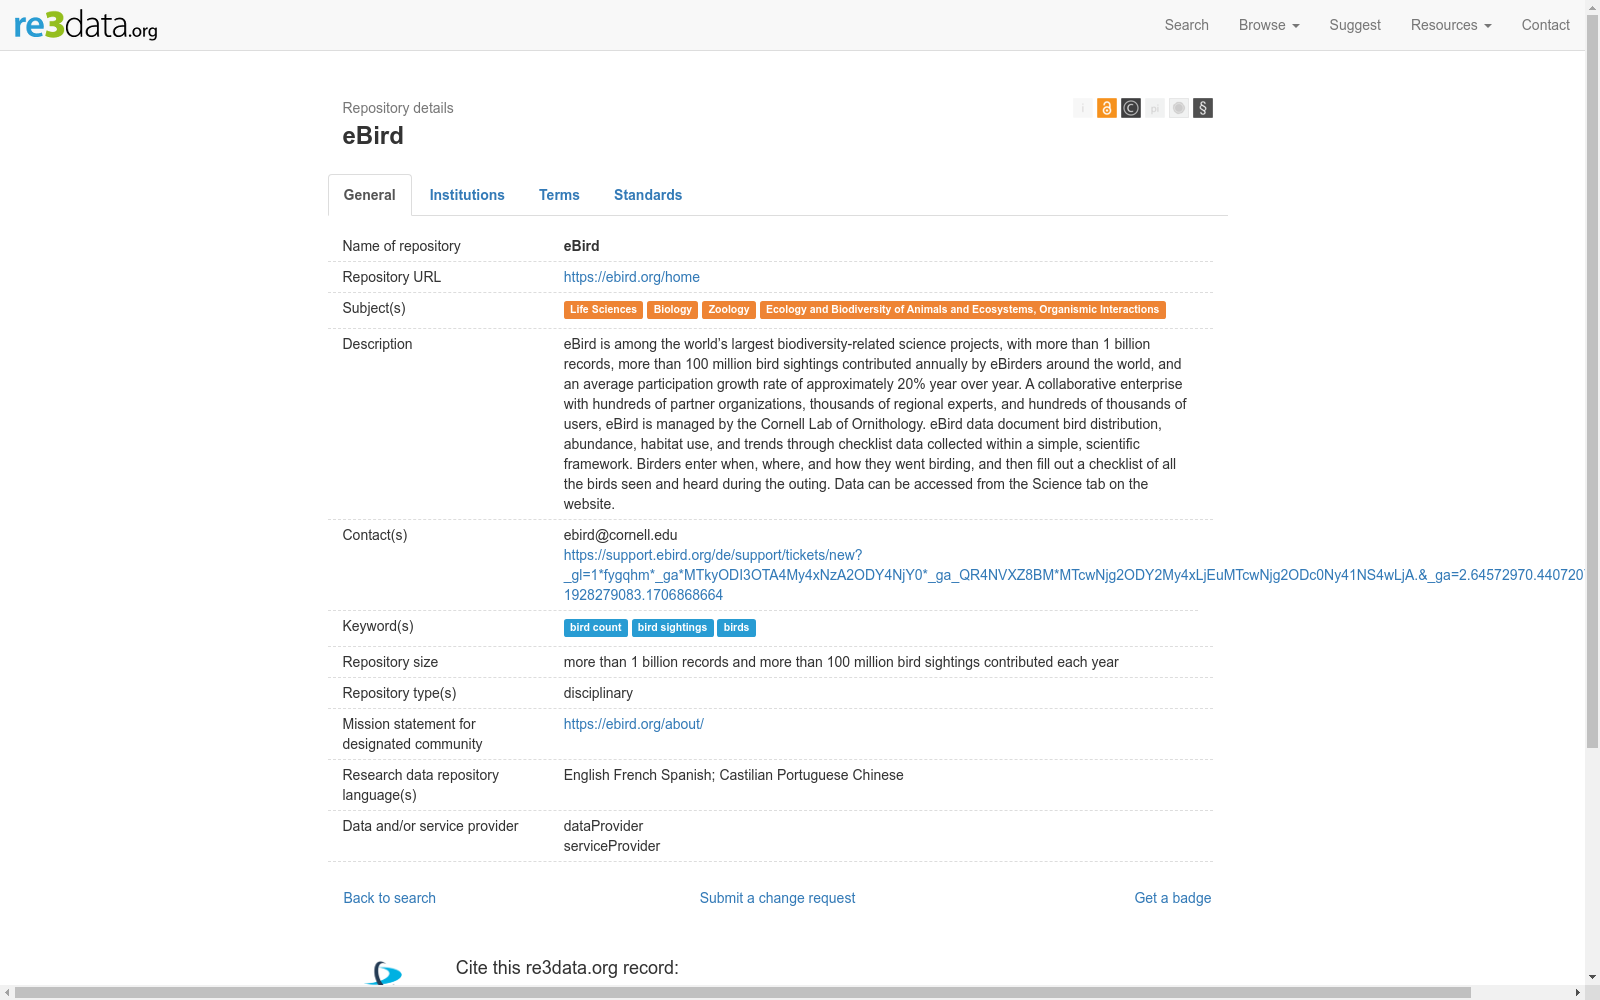The height and width of the screenshot is (1000, 1600).
Task: Click the 'disciplinary' repository type value
Action: (x=598, y=693)
